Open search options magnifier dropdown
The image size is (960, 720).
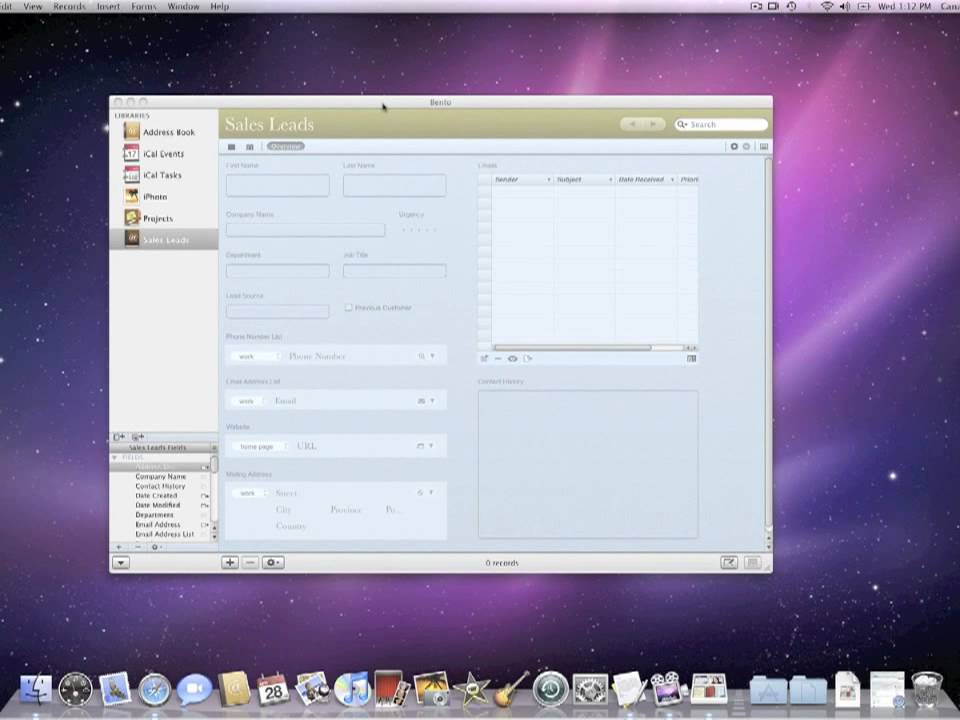point(682,124)
